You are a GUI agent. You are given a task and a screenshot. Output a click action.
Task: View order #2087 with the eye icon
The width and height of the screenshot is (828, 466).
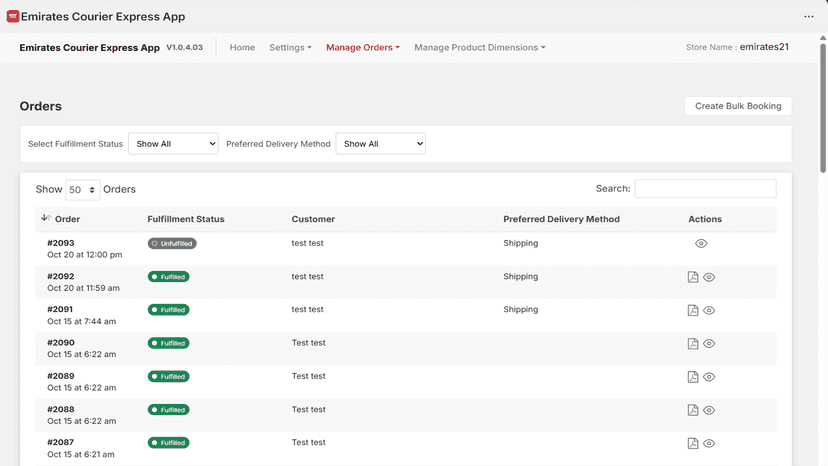tap(709, 444)
